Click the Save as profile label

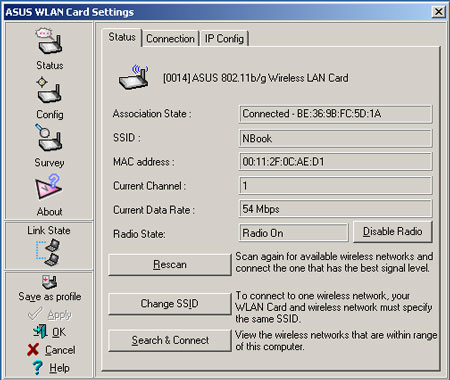50,296
